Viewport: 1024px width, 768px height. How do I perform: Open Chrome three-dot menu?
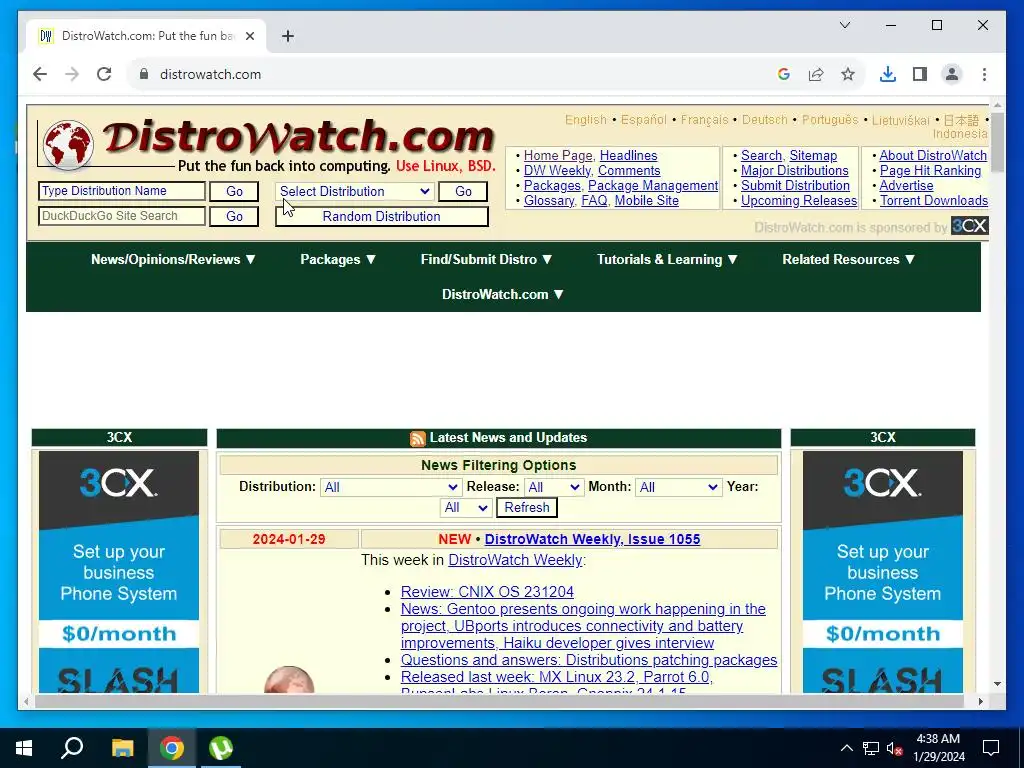[x=984, y=74]
